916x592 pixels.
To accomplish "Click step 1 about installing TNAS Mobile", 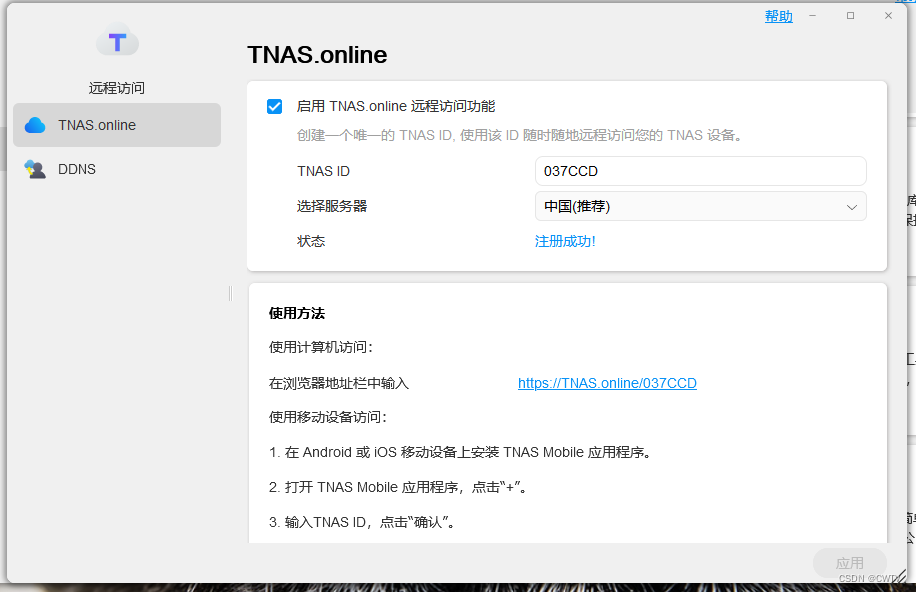I will [x=460, y=452].
